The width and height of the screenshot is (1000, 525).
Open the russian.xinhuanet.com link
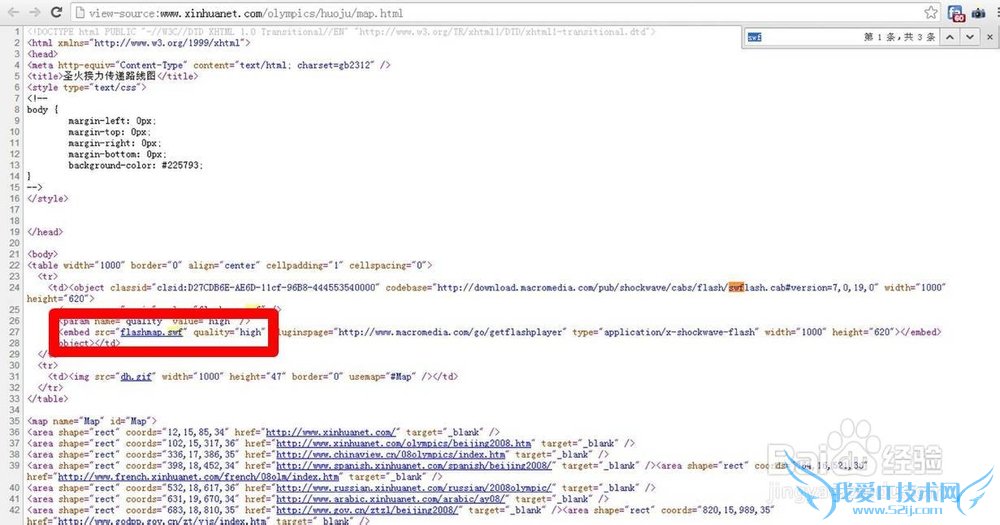point(414,488)
